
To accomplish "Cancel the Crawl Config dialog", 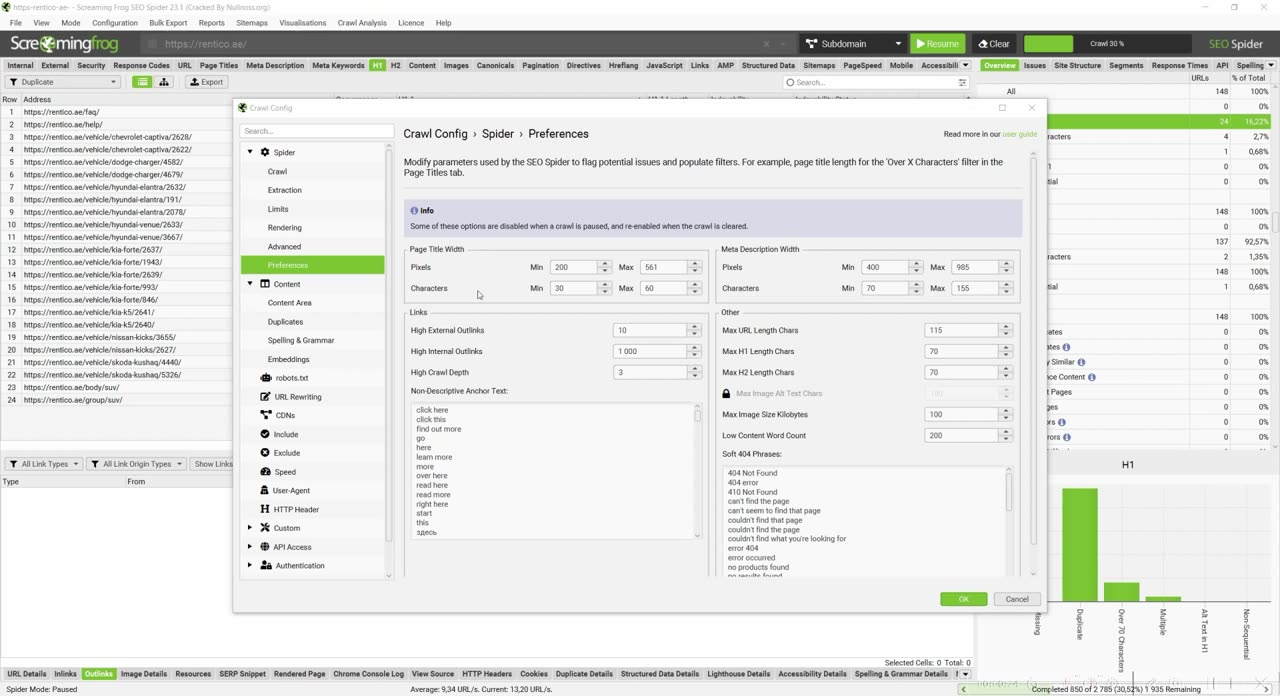I will coord(1016,599).
